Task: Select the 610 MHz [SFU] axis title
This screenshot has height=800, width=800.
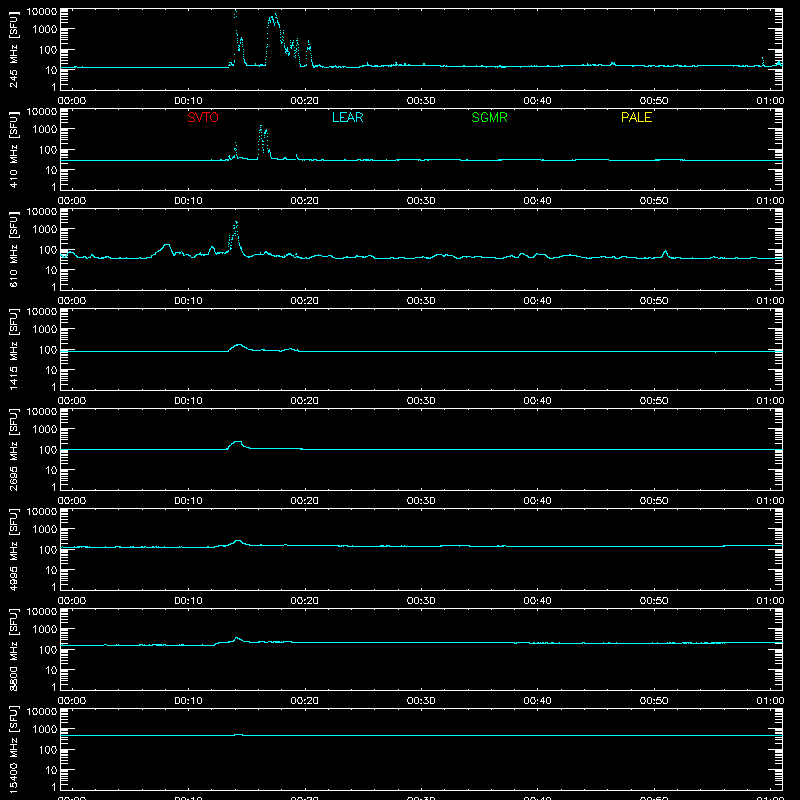Action: pos(14,249)
